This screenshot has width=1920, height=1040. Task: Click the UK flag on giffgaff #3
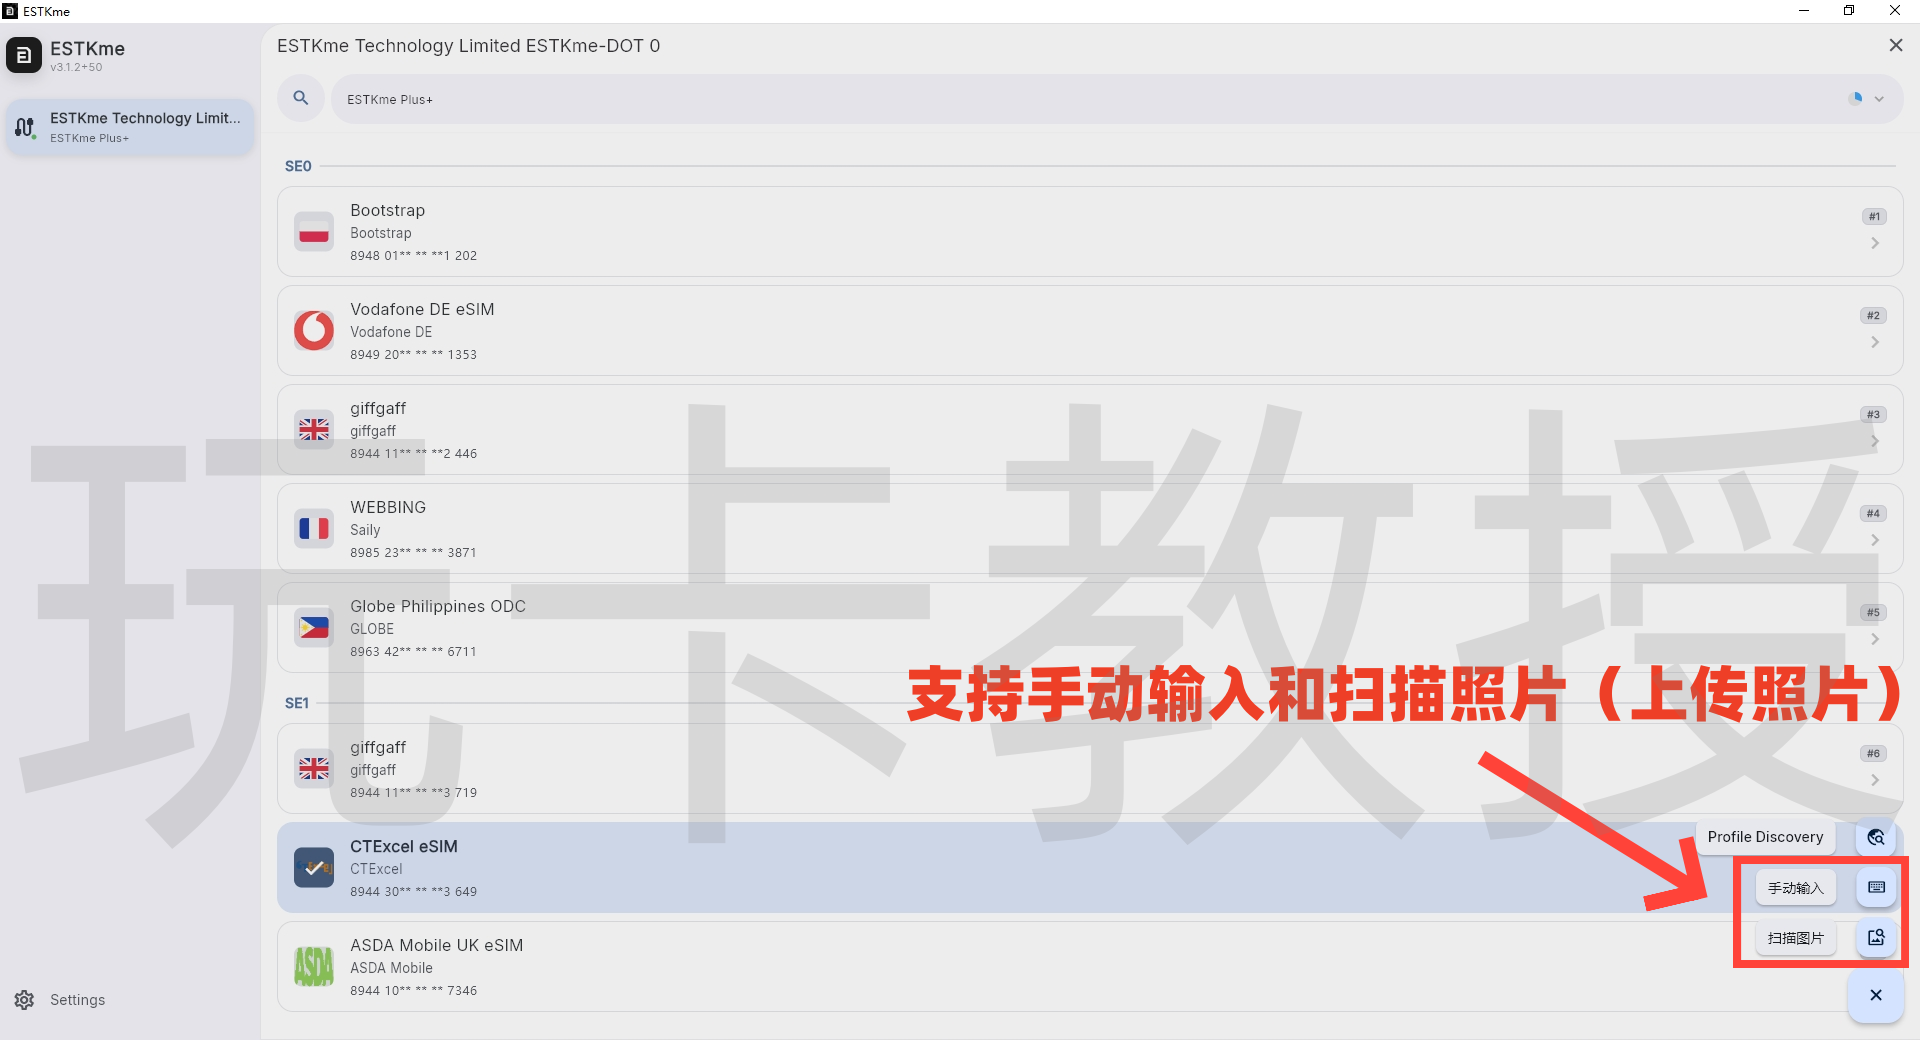[314, 429]
